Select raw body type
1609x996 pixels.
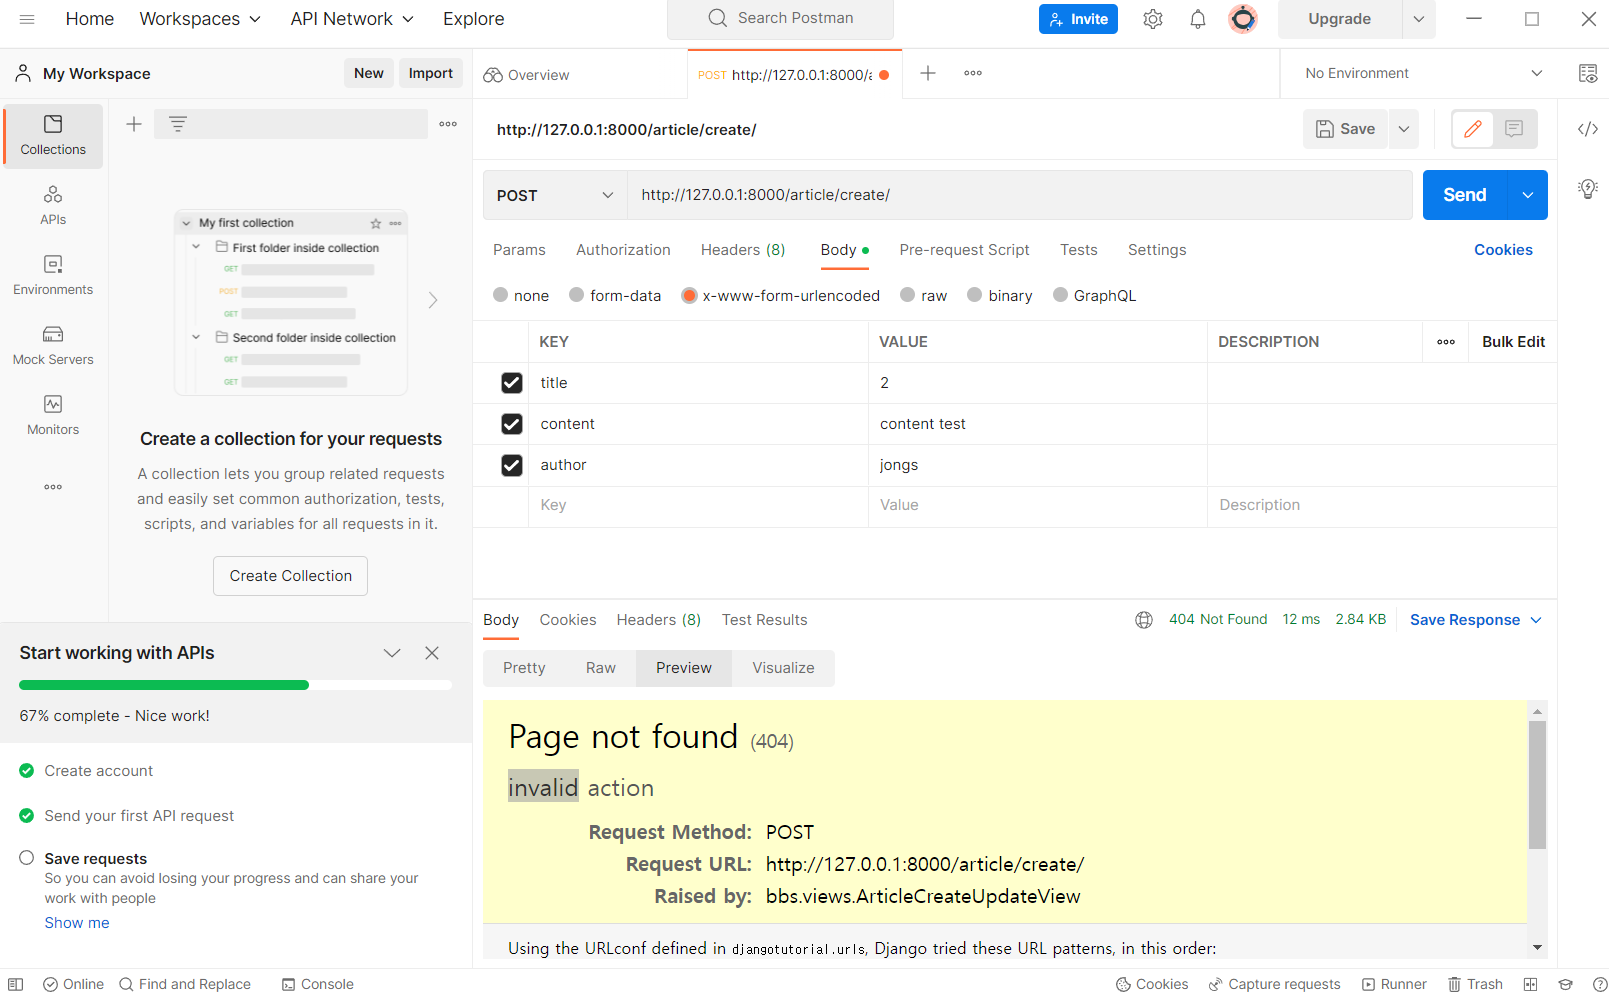click(908, 295)
